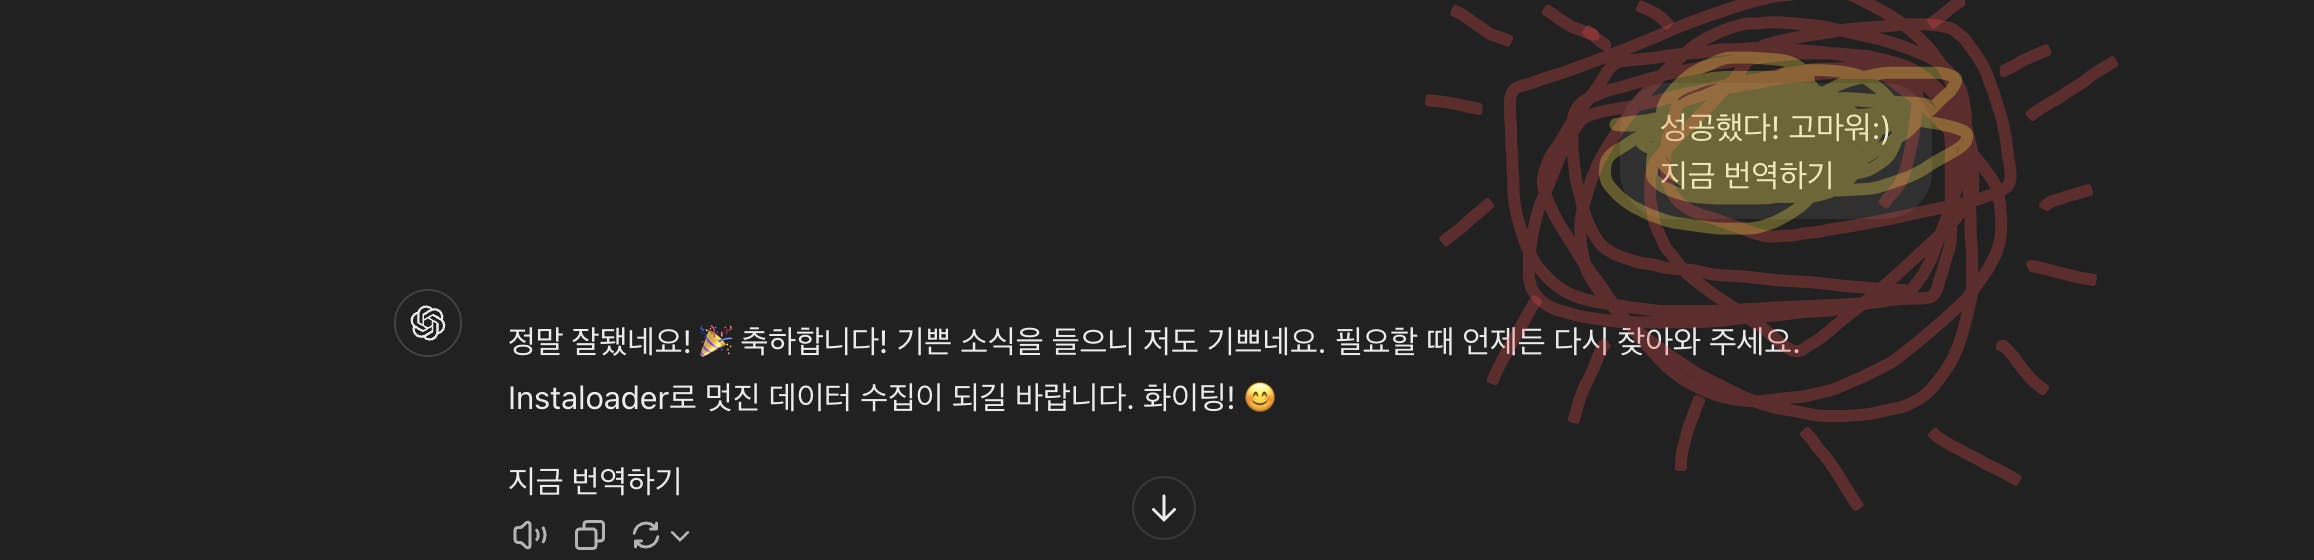The image size is (2314, 560).
Task: Click the ChatGPT logo avatar beside the reply
Action: click(x=428, y=323)
